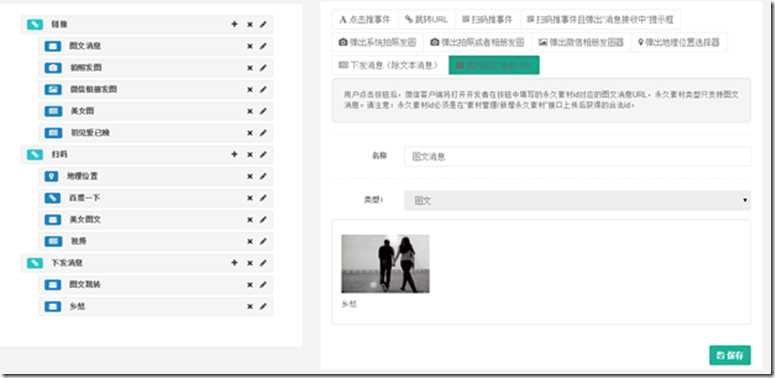Select the 弹出拍照或者相册发图 type tab
The image size is (775, 378).
pyautogui.click(x=477, y=42)
